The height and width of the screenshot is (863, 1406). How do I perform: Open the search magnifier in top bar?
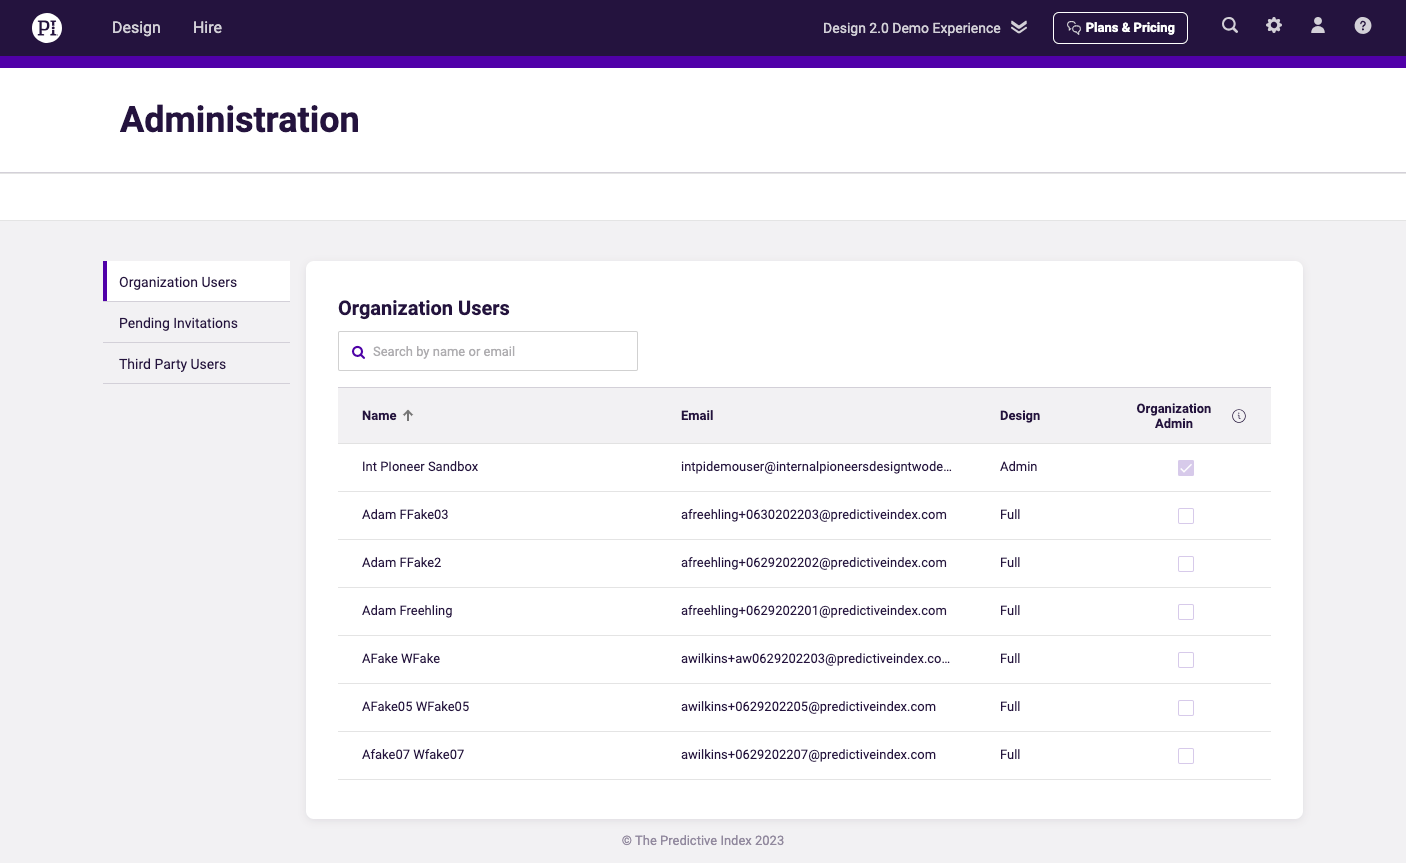click(x=1230, y=26)
